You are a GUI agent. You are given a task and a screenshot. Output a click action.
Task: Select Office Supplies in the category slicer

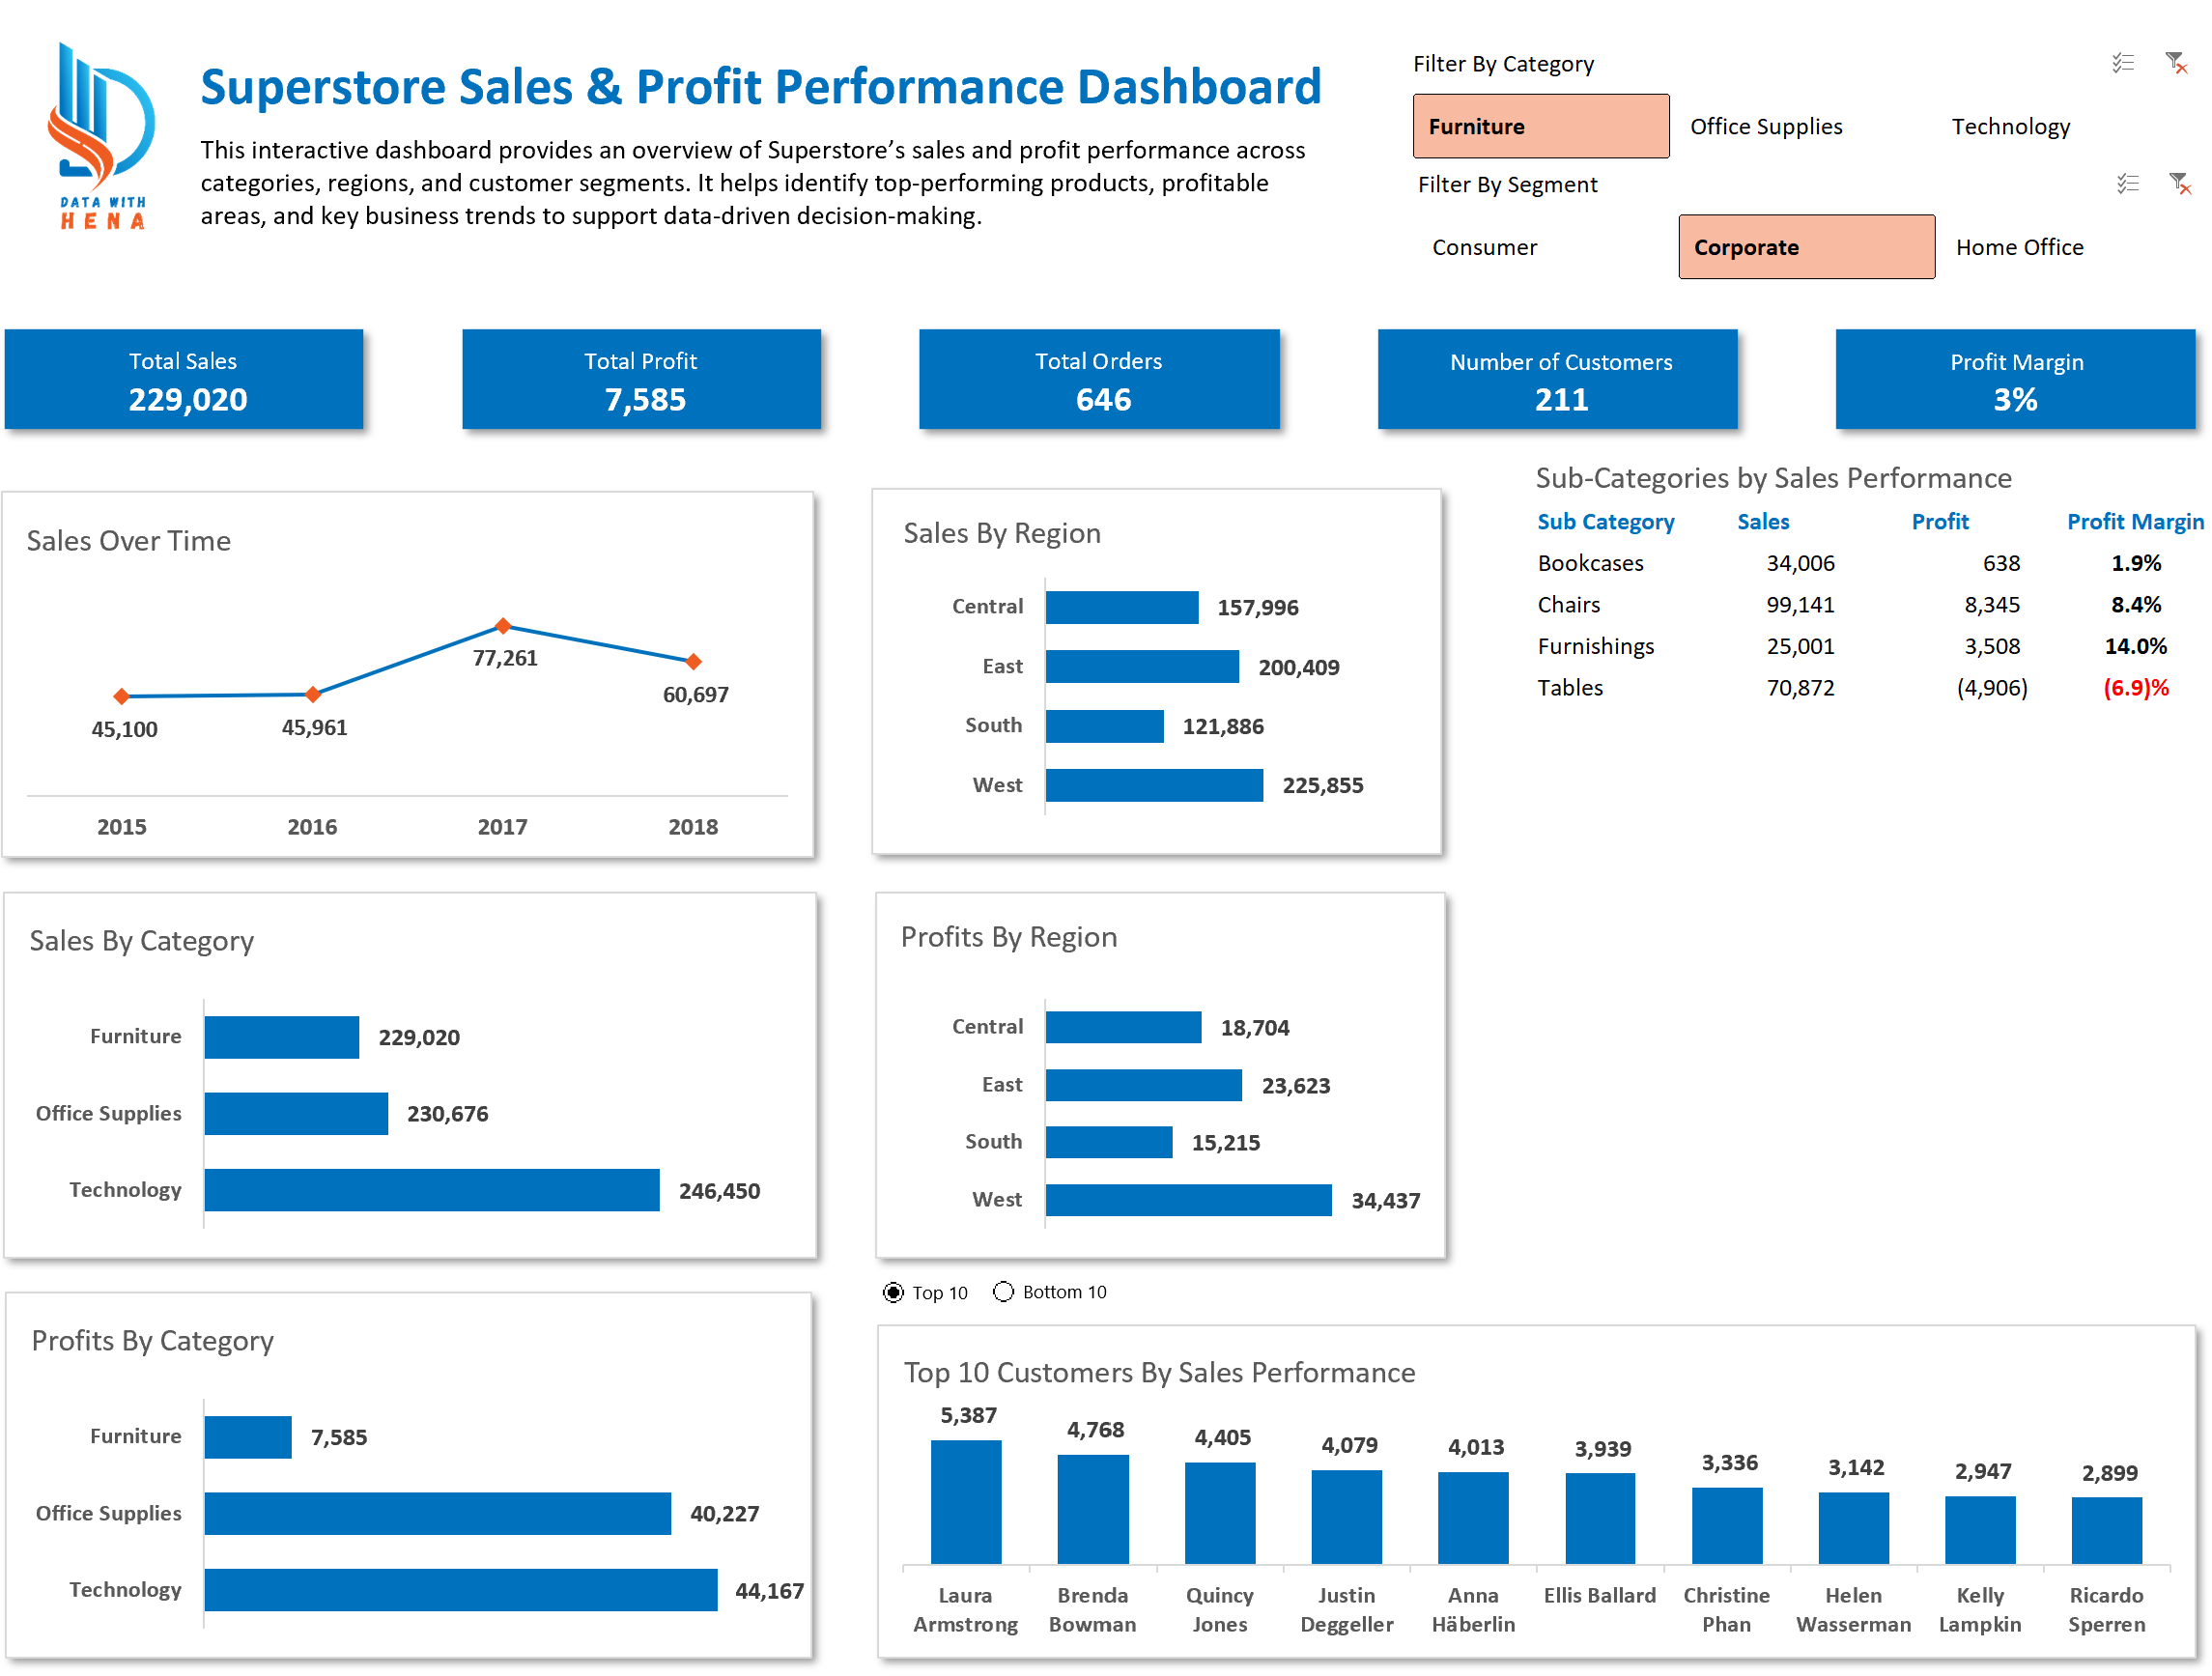[x=1766, y=126]
